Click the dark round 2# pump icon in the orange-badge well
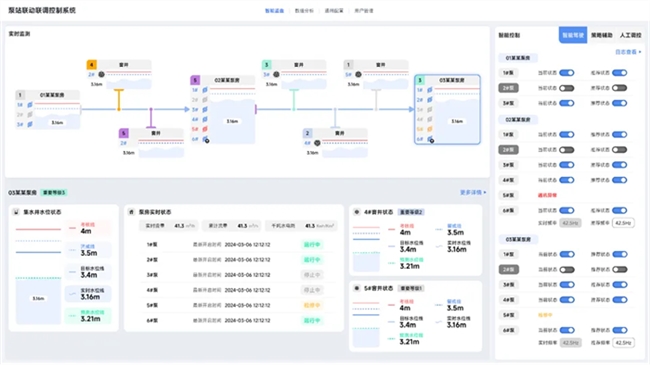The width and height of the screenshot is (650, 365). [101, 75]
